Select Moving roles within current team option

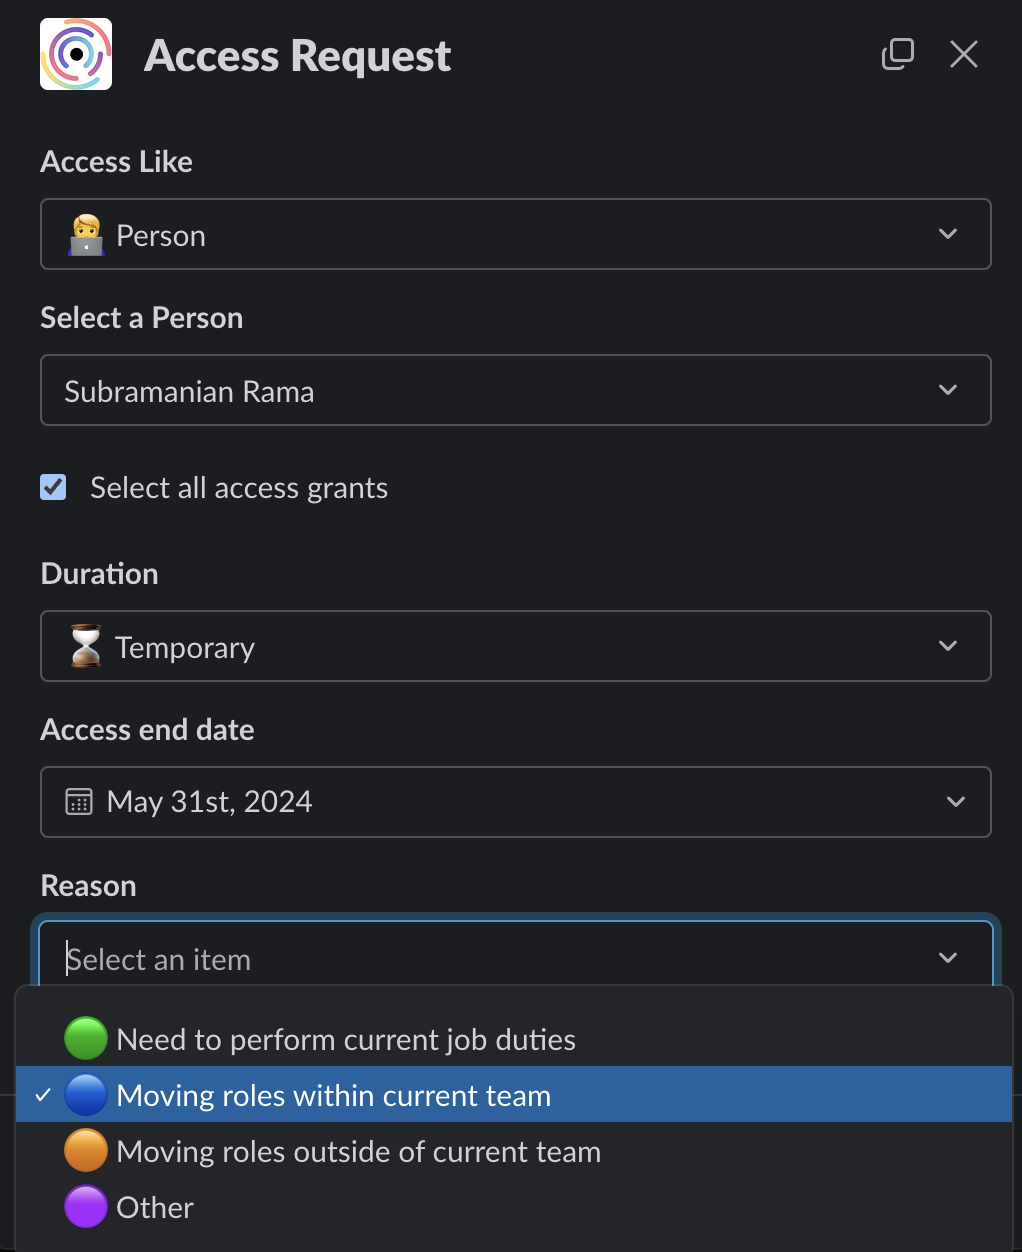[334, 1095]
